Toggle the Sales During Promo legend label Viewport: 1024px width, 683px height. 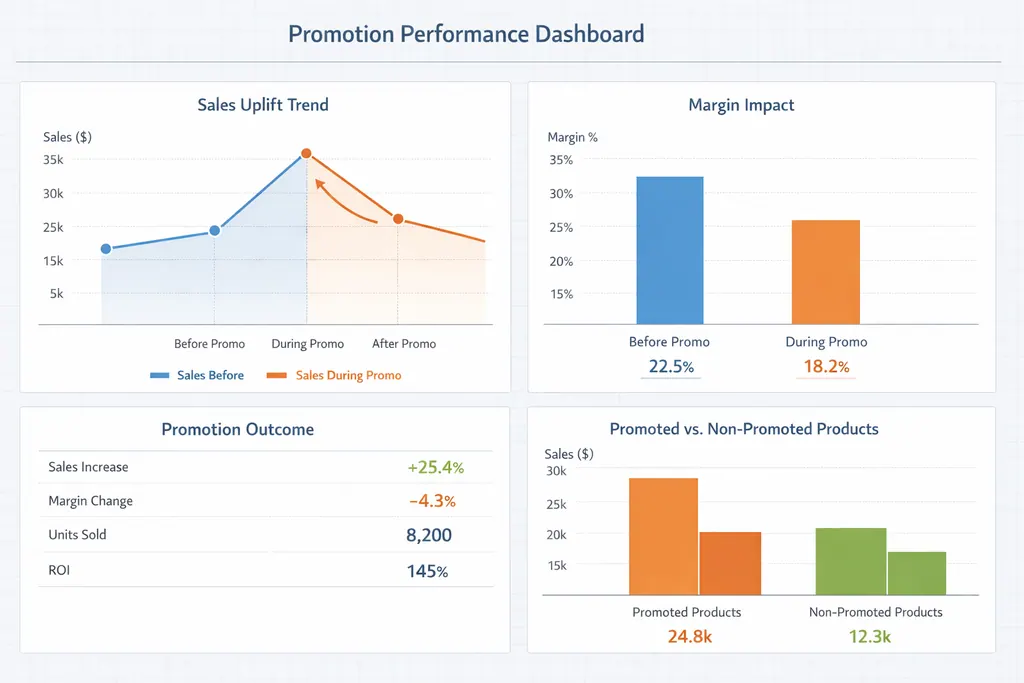(x=348, y=376)
